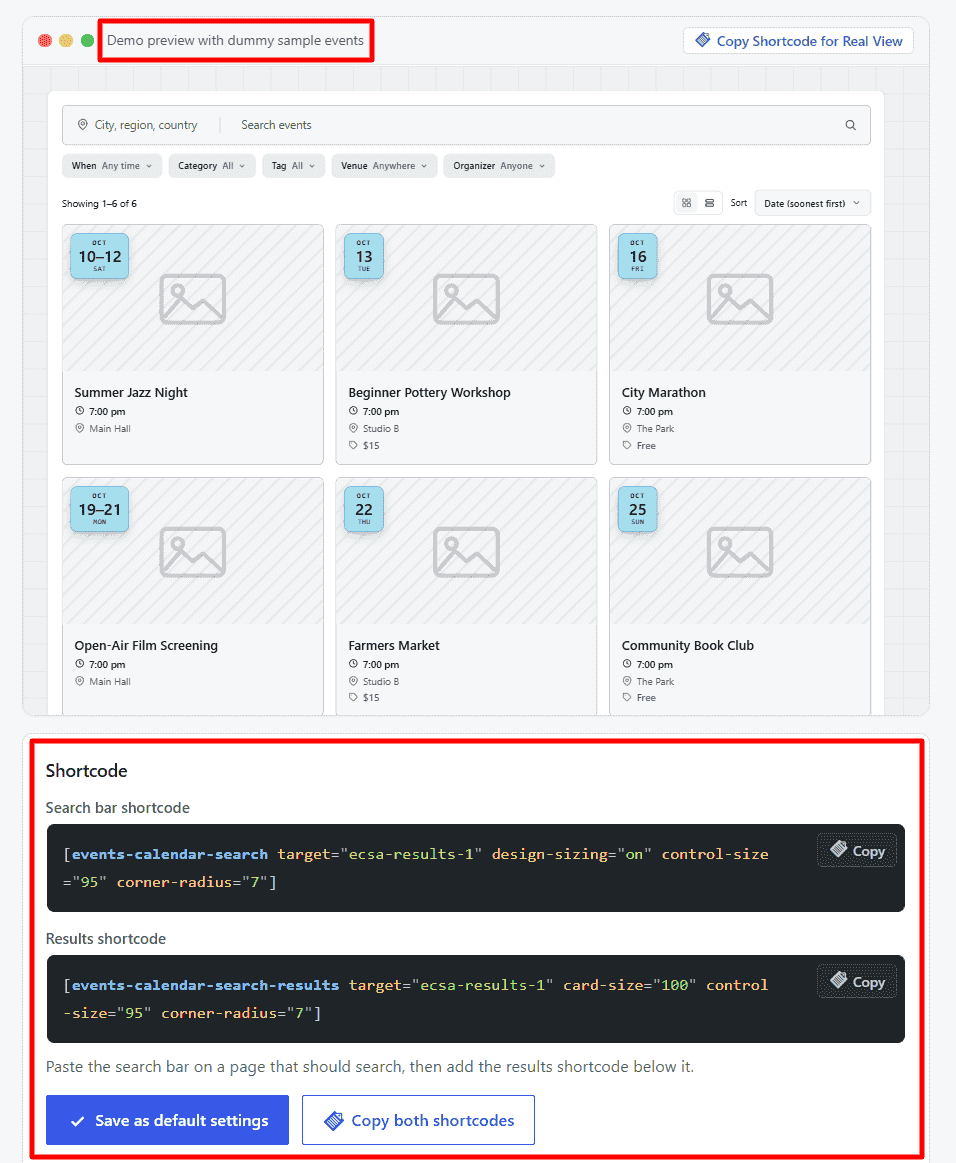Click the results shortcode code block

pos(475,999)
